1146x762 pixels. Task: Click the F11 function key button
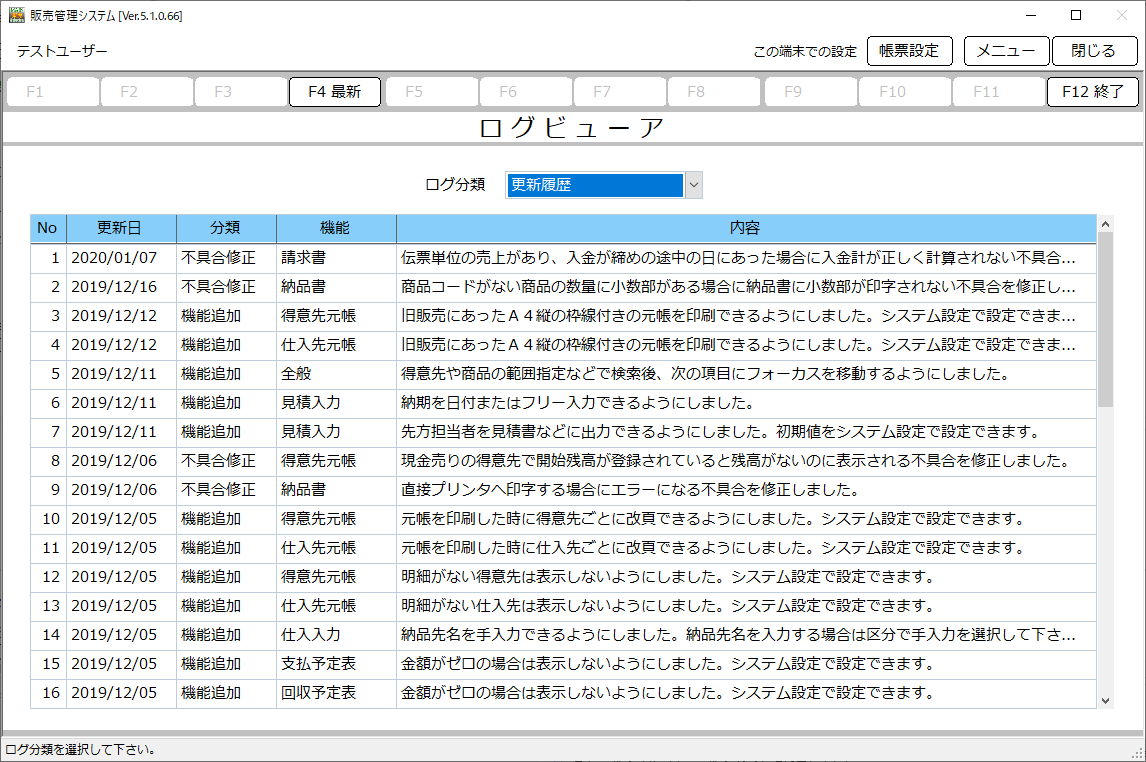point(999,92)
